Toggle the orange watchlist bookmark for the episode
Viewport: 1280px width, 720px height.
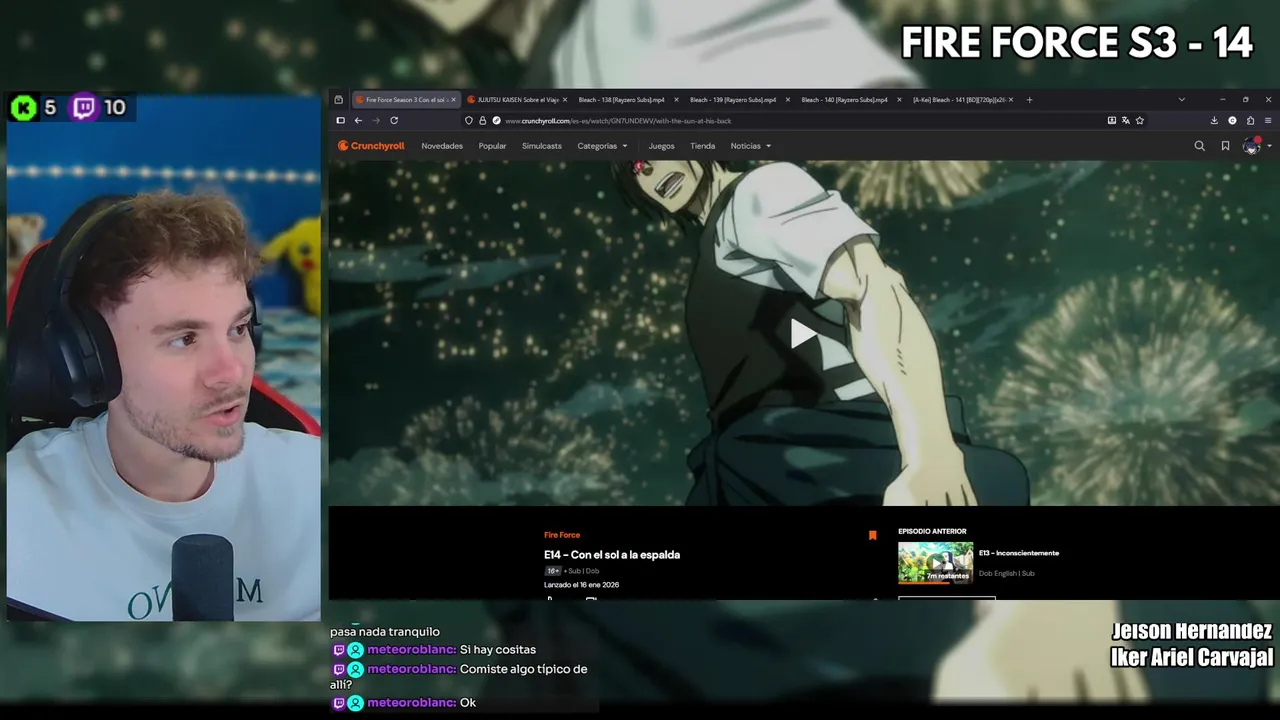(872, 536)
